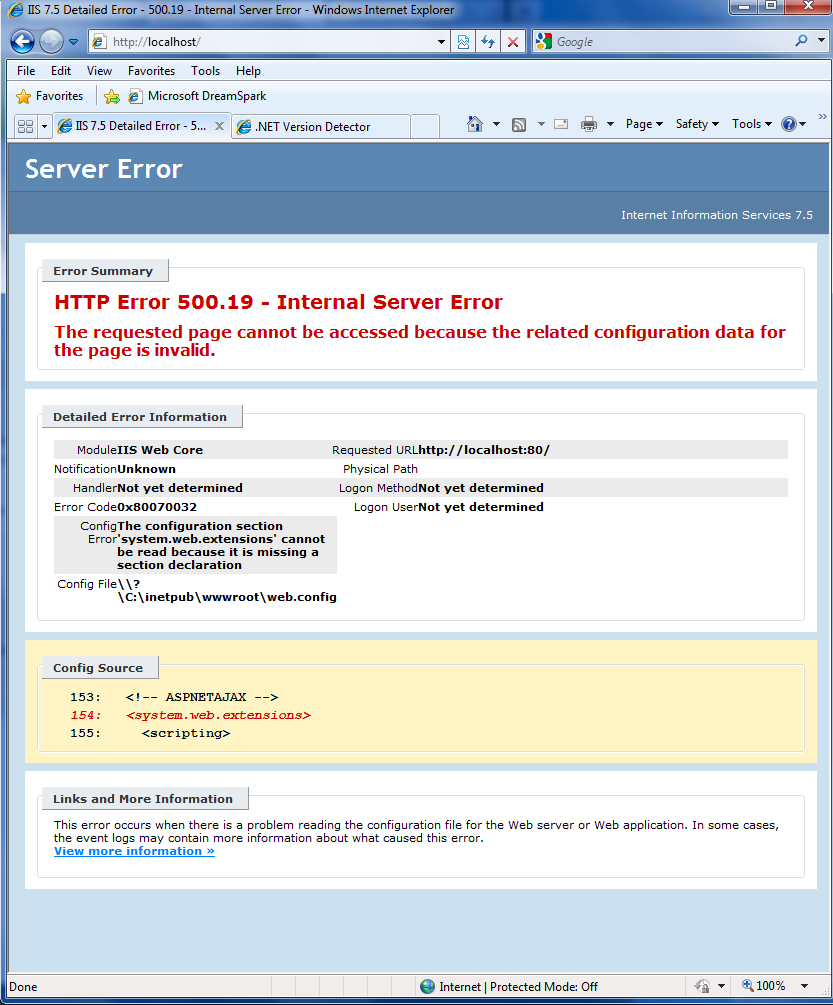Click the HTTP Error 500.19 heading
The image size is (833, 1005).
(x=279, y=302)
